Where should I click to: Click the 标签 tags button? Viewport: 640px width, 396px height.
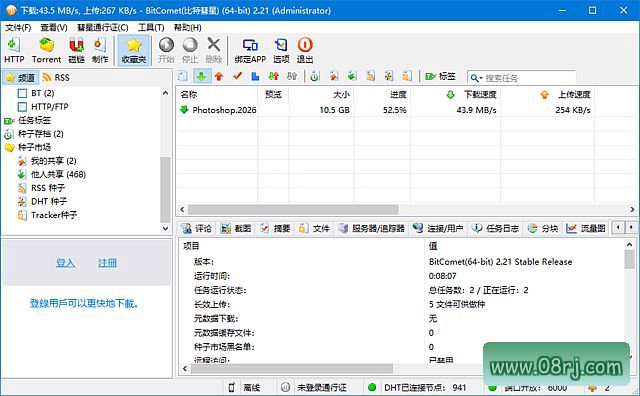click(x=440, y=76)
